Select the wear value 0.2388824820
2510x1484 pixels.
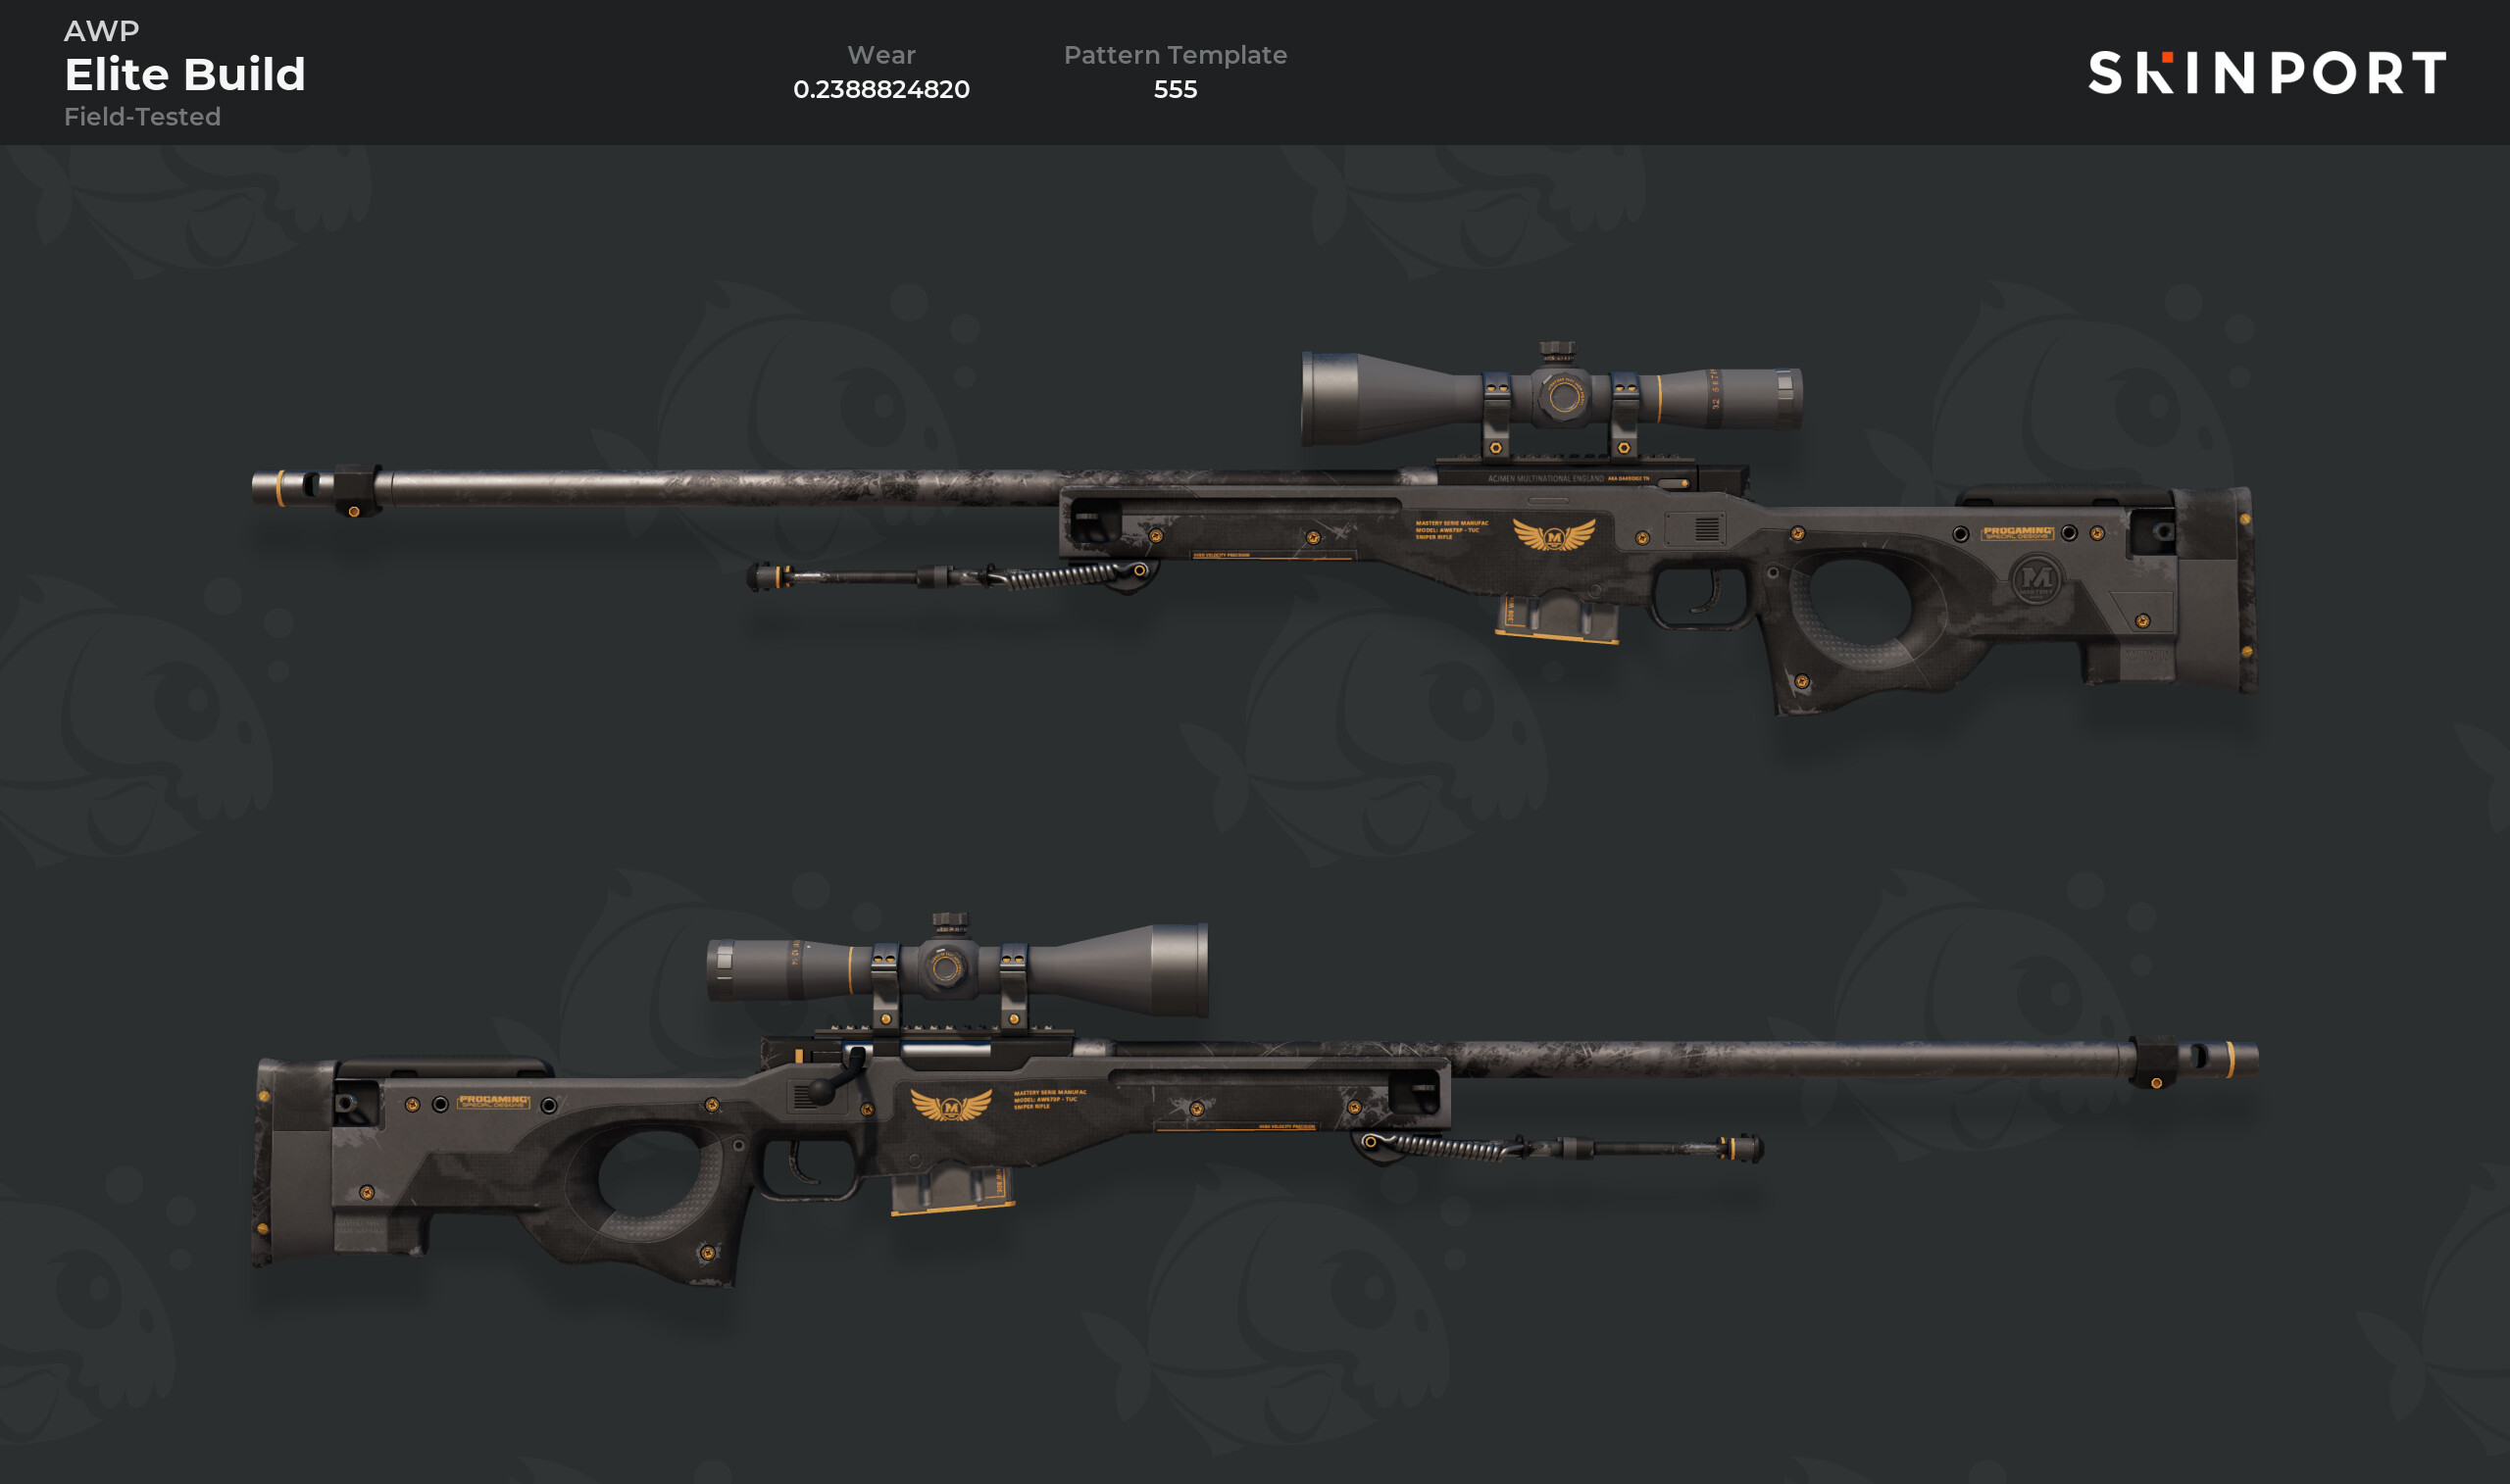coord(881,89)
